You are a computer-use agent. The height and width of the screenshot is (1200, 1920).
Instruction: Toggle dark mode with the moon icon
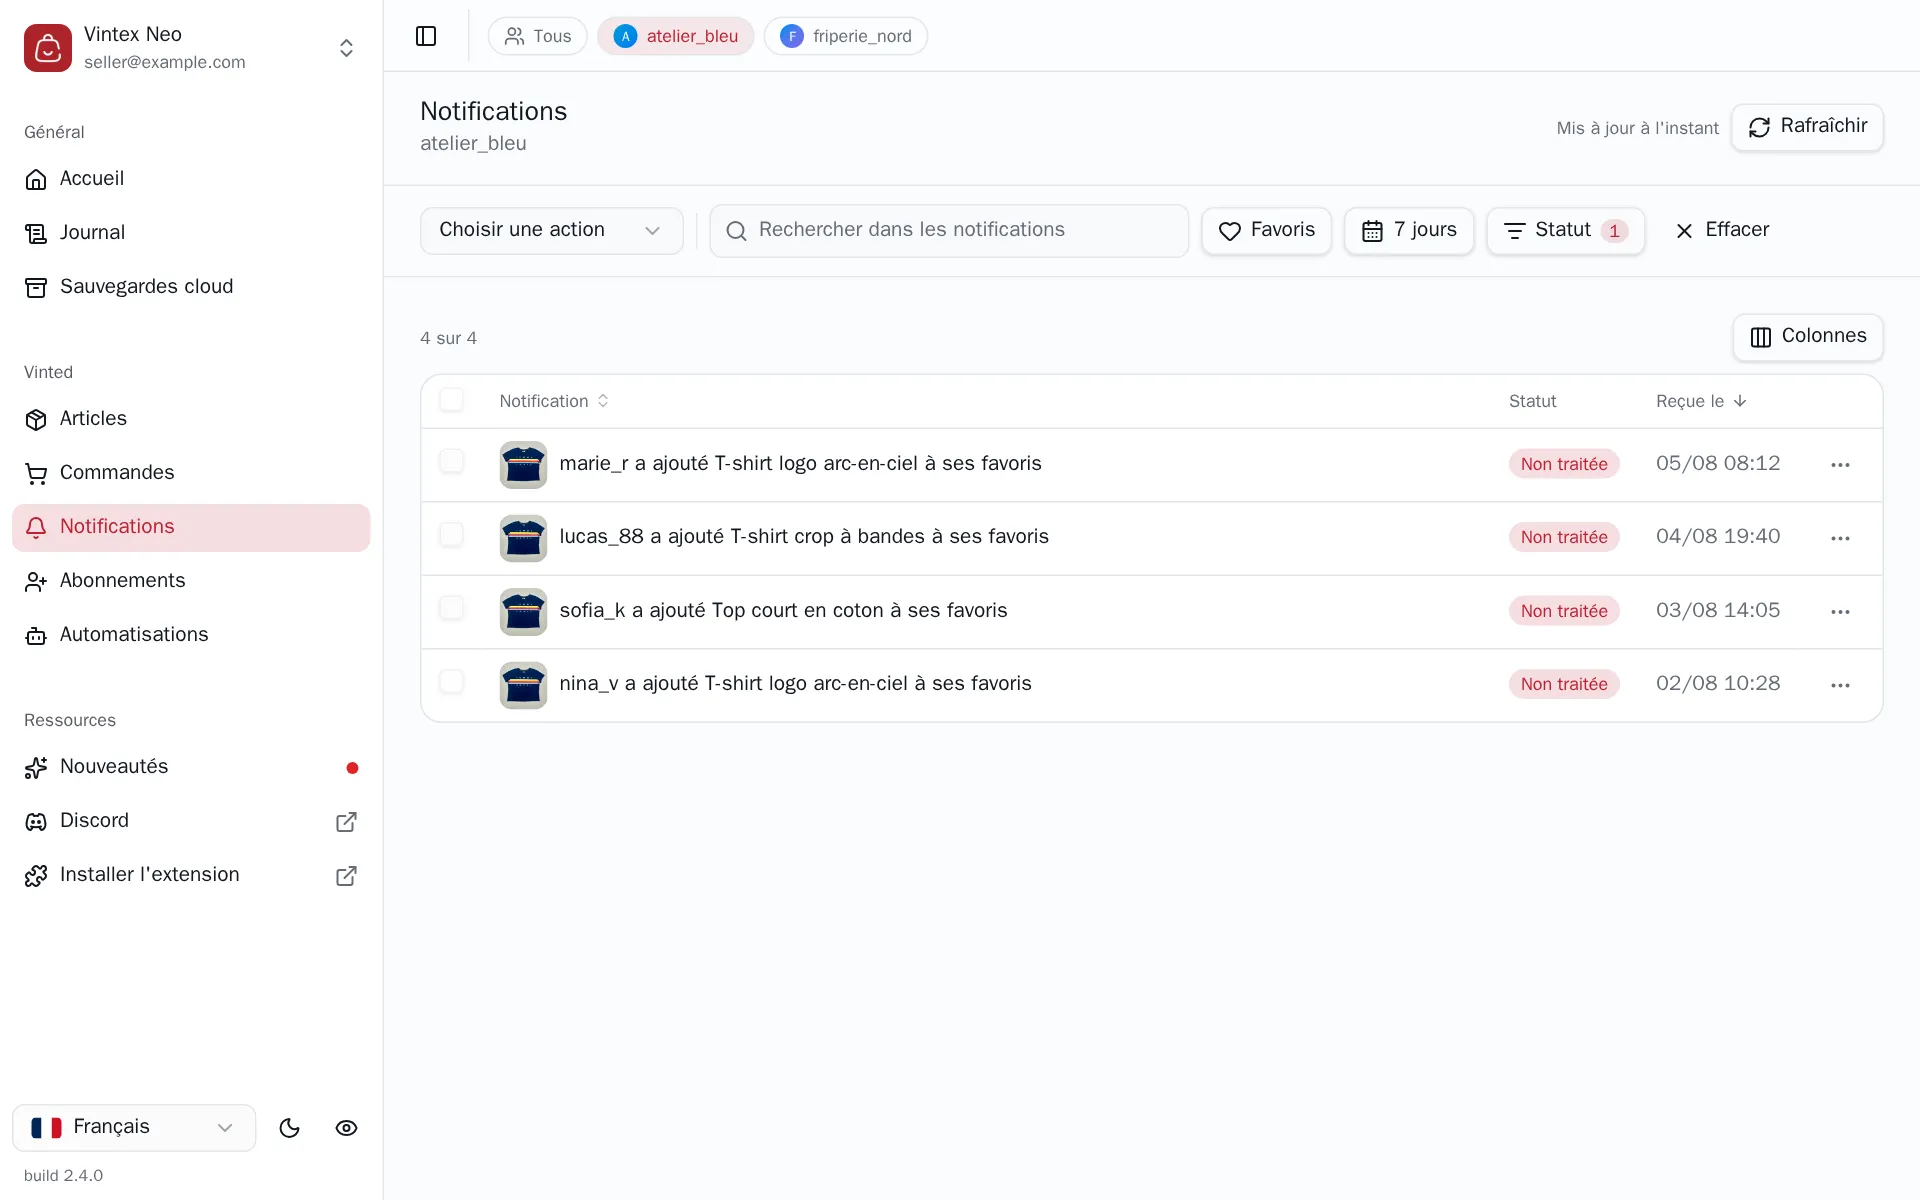coord(290,1128)
